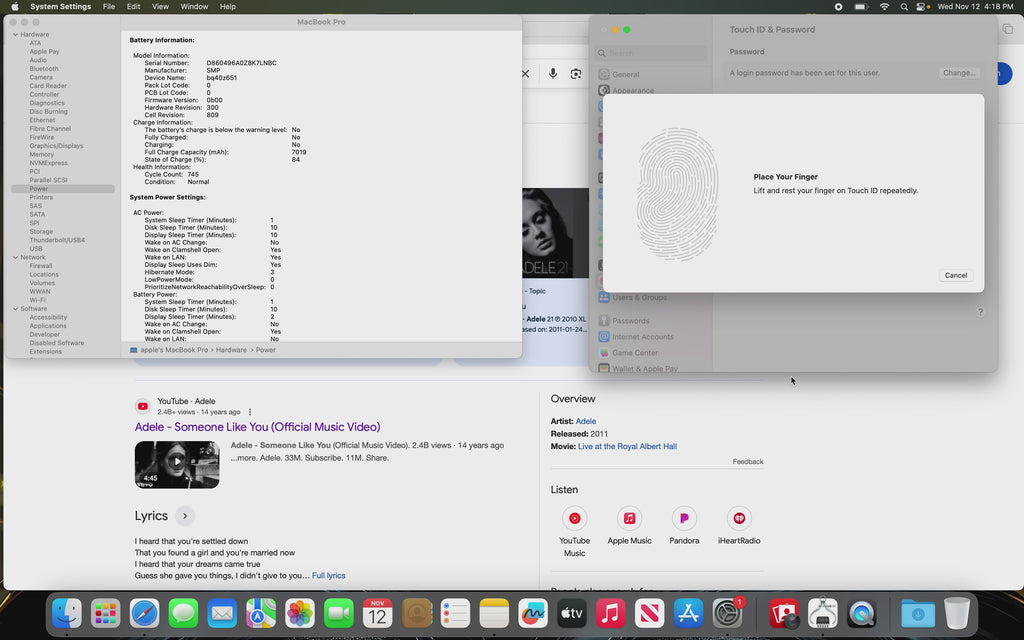Collapse the Network tree group
The width and height of the screenshot is (1024, 640).
(x=15, y=258)
